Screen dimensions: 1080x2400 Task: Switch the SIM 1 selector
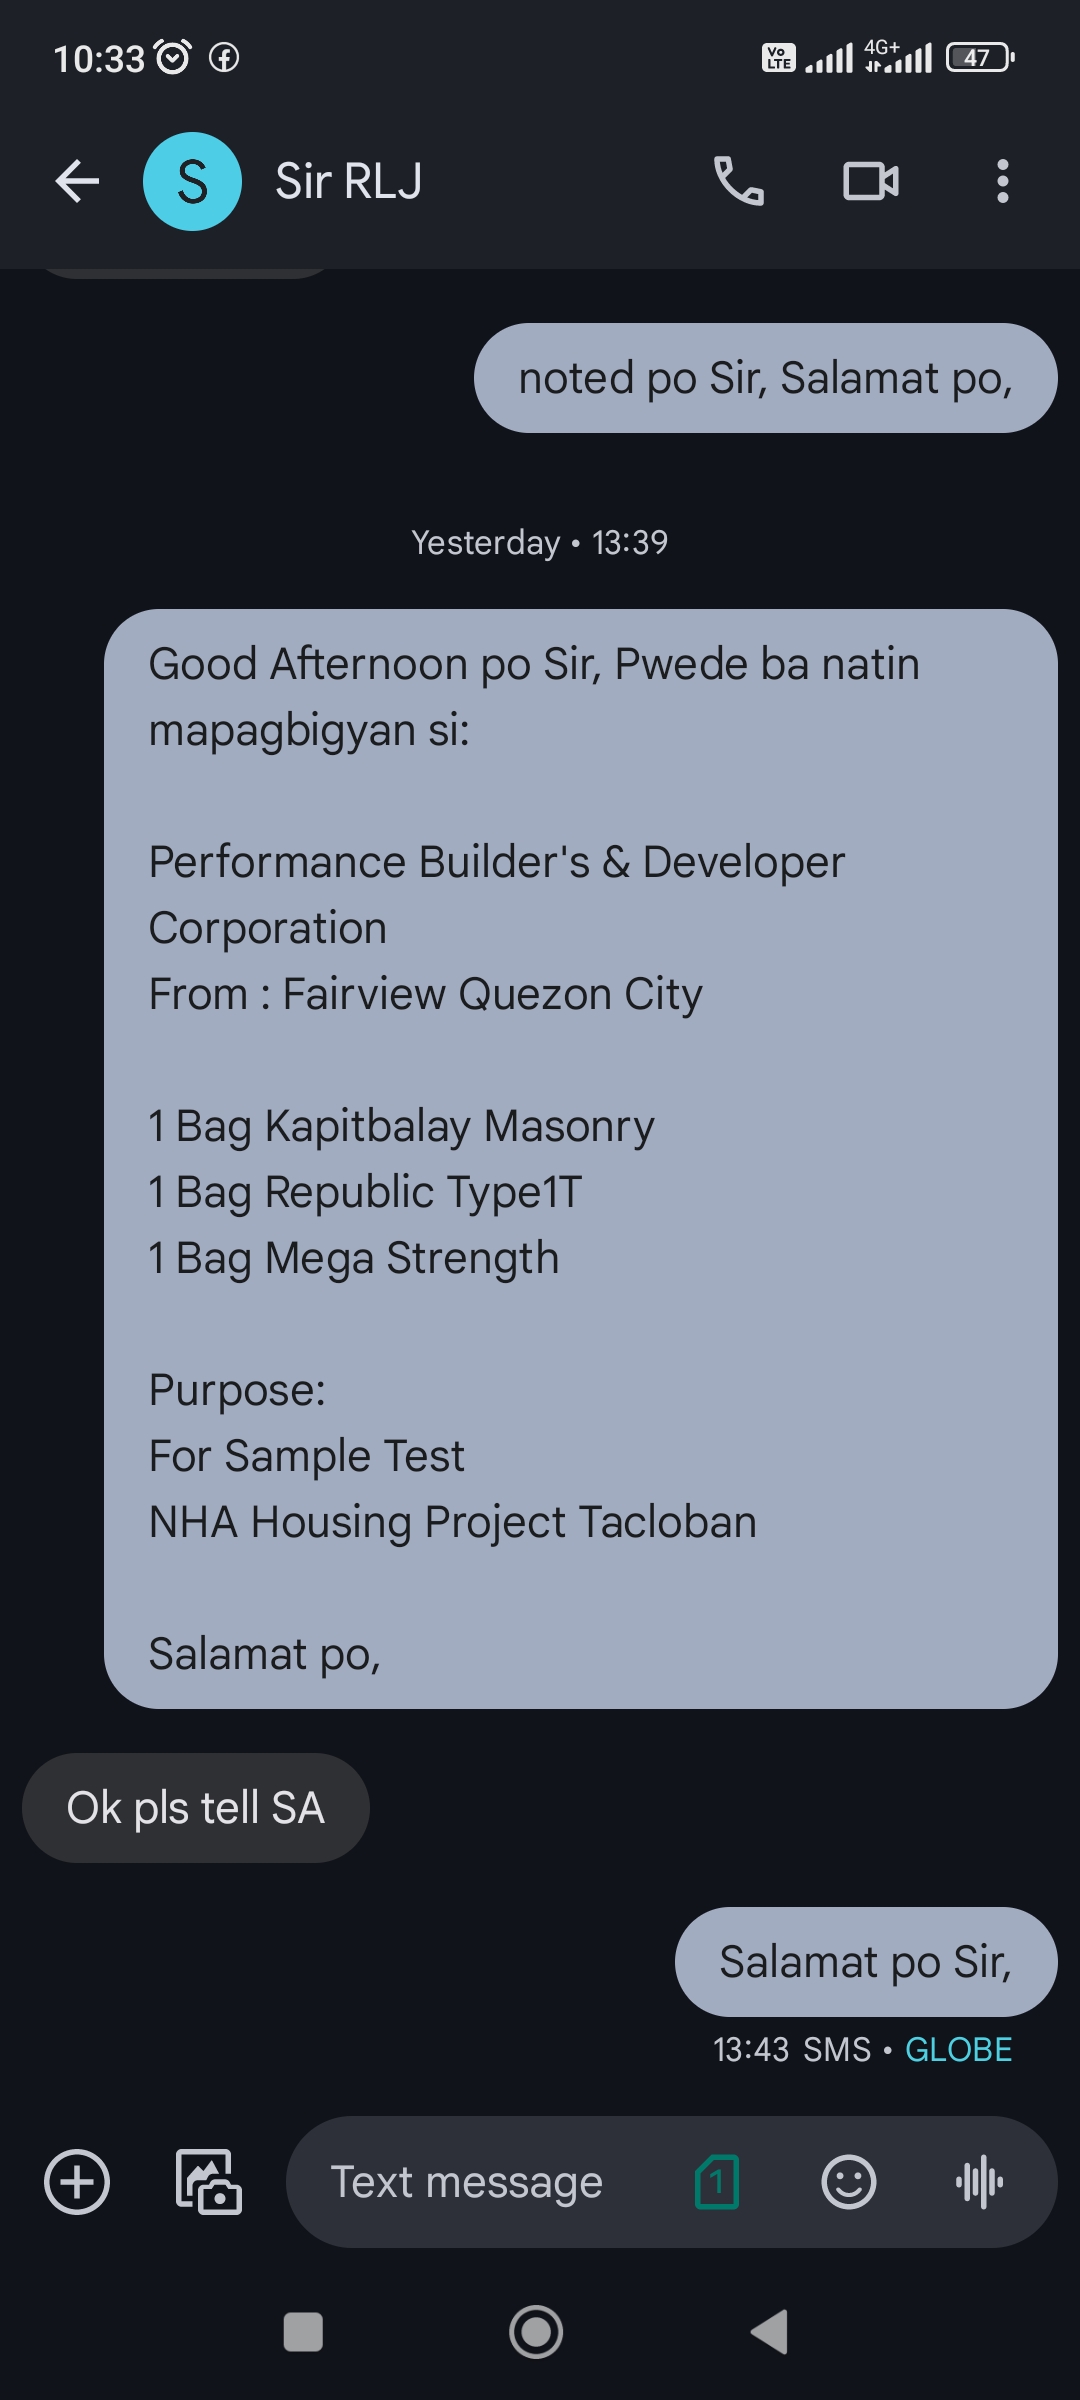[717, 2182]
